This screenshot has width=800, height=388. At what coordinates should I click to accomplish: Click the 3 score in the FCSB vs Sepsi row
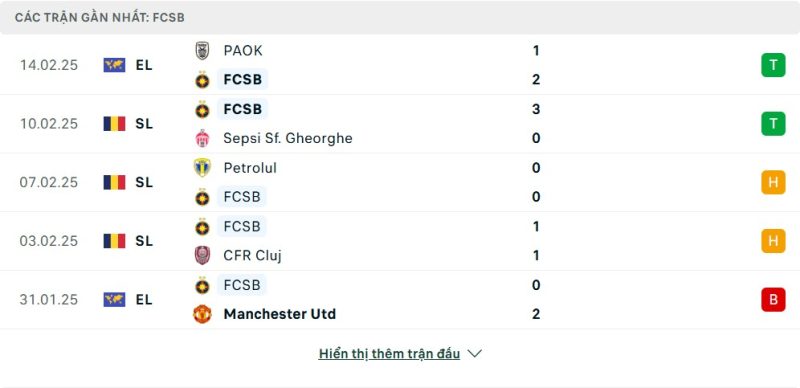pyautogui.click(x=536, y=109)
